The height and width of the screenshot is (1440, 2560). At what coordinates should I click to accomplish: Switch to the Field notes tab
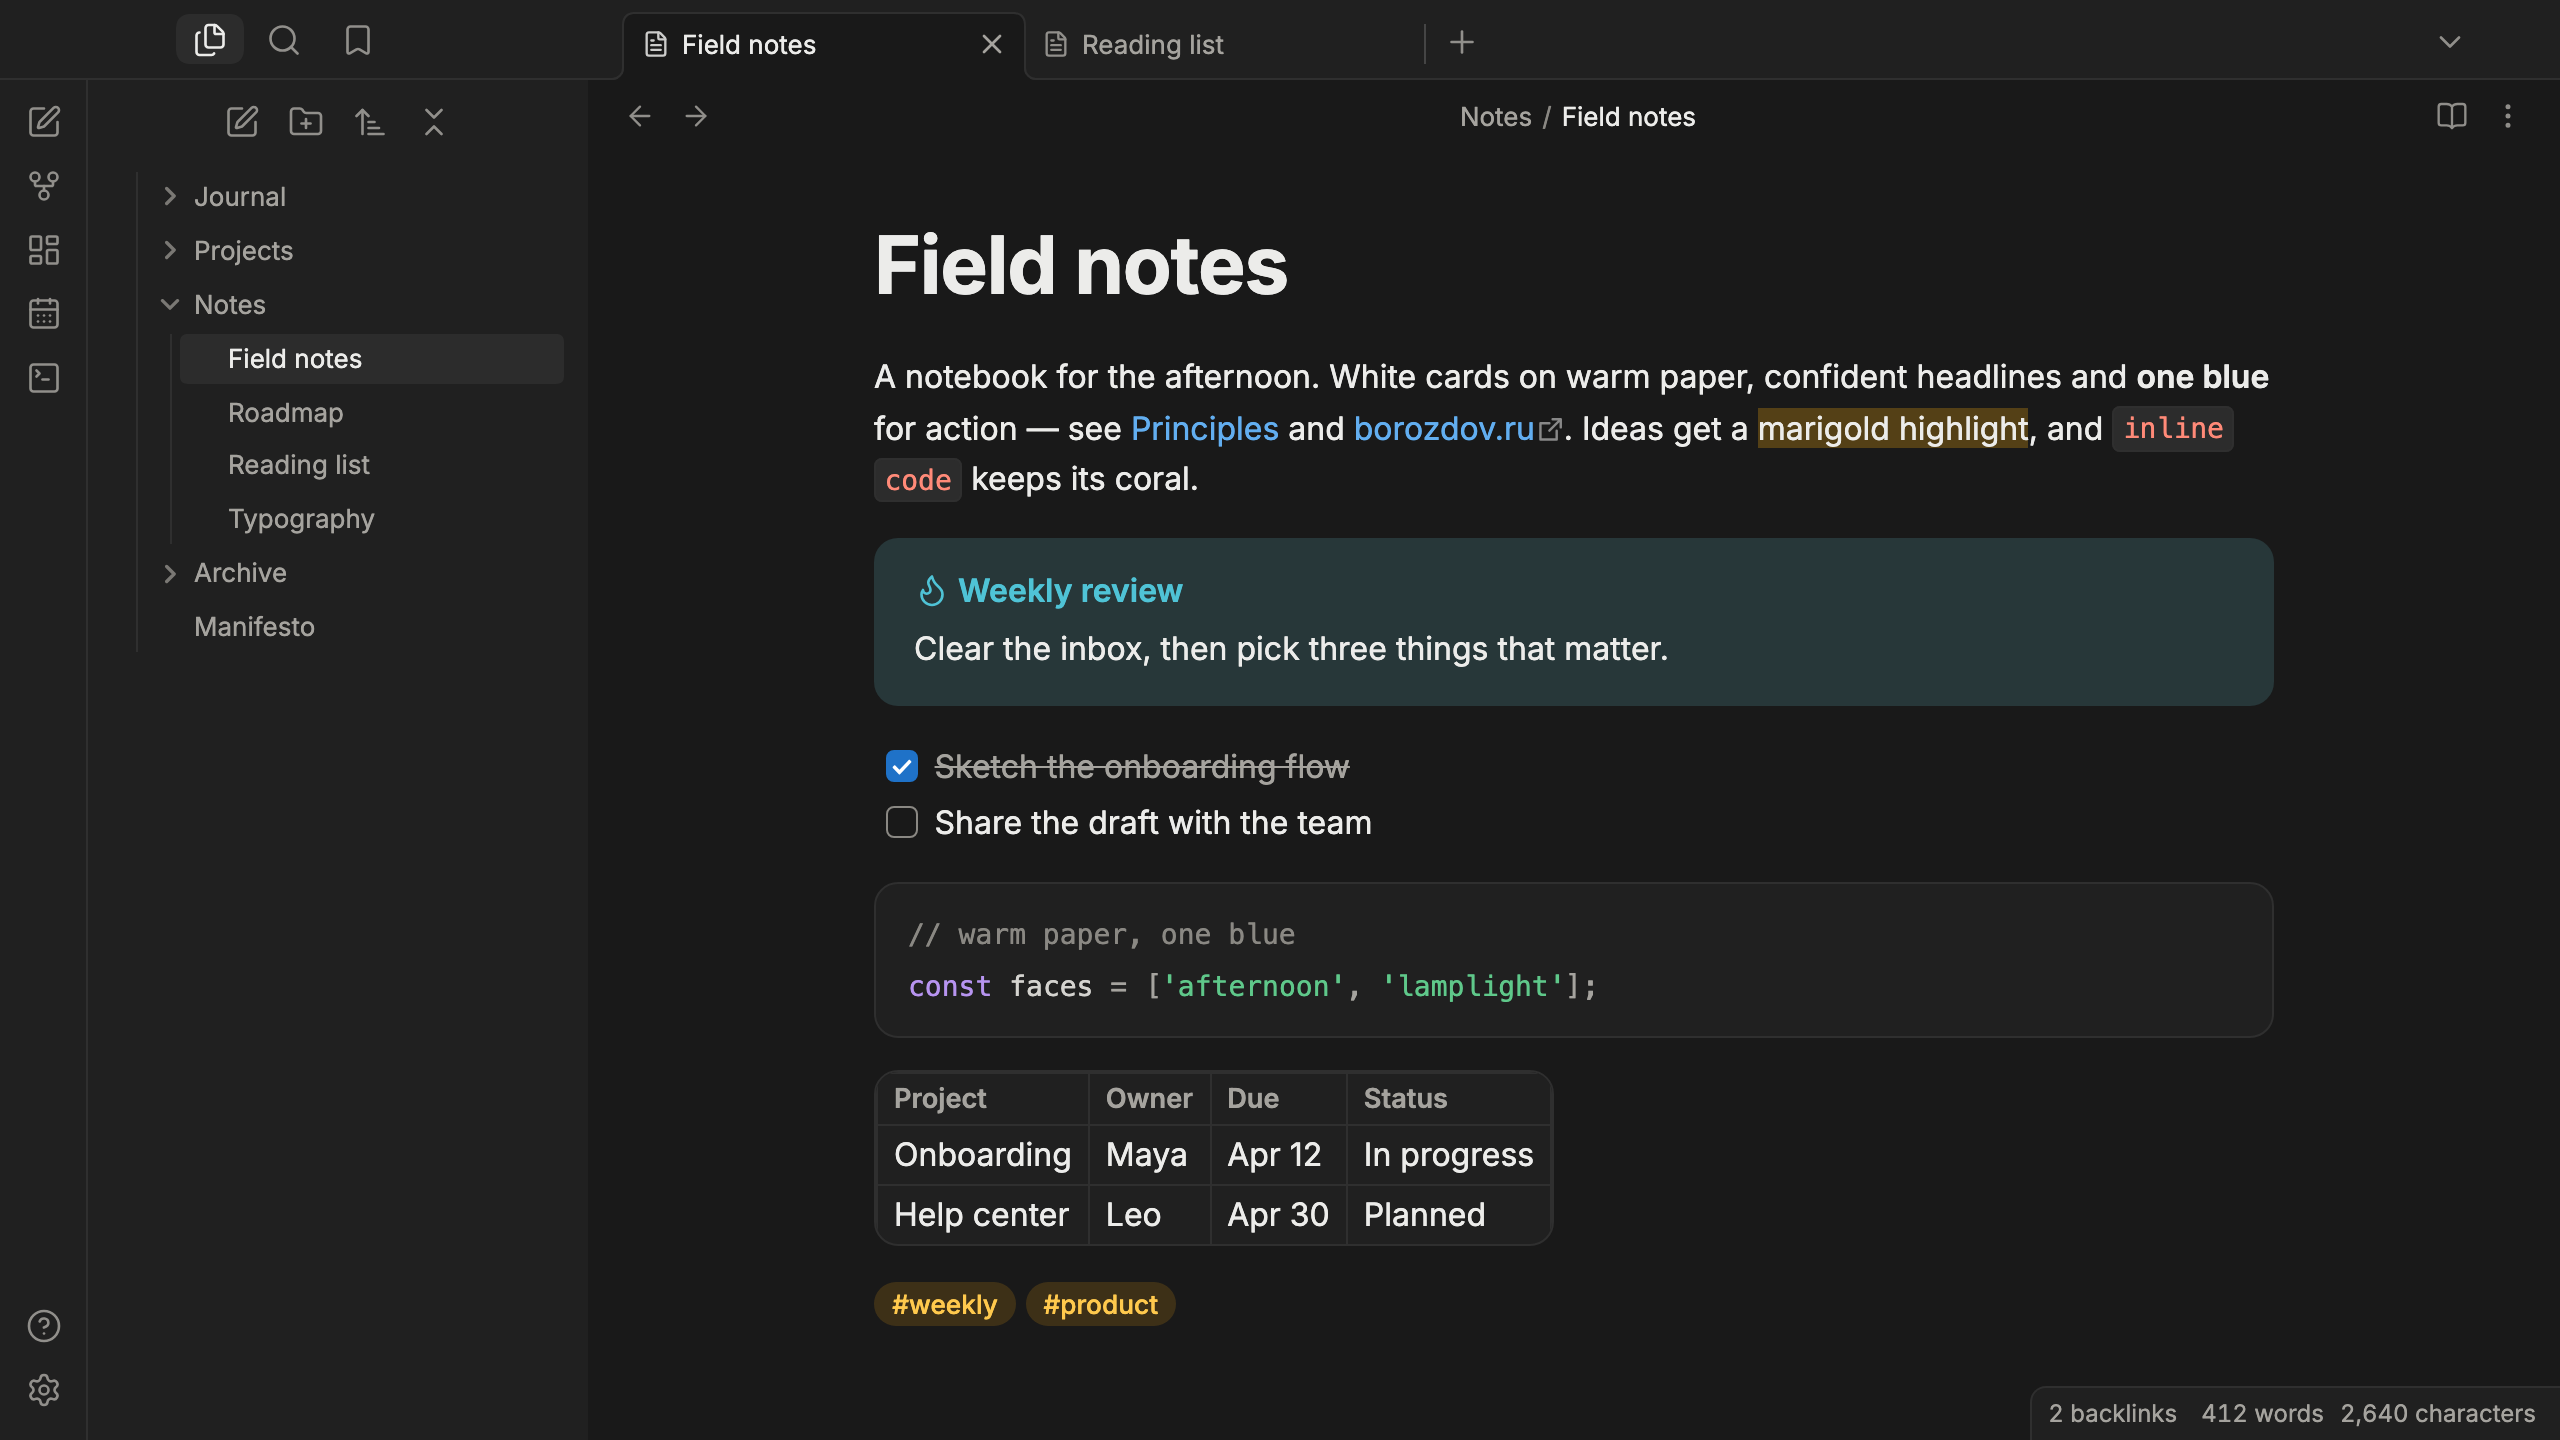pos(824,45)
